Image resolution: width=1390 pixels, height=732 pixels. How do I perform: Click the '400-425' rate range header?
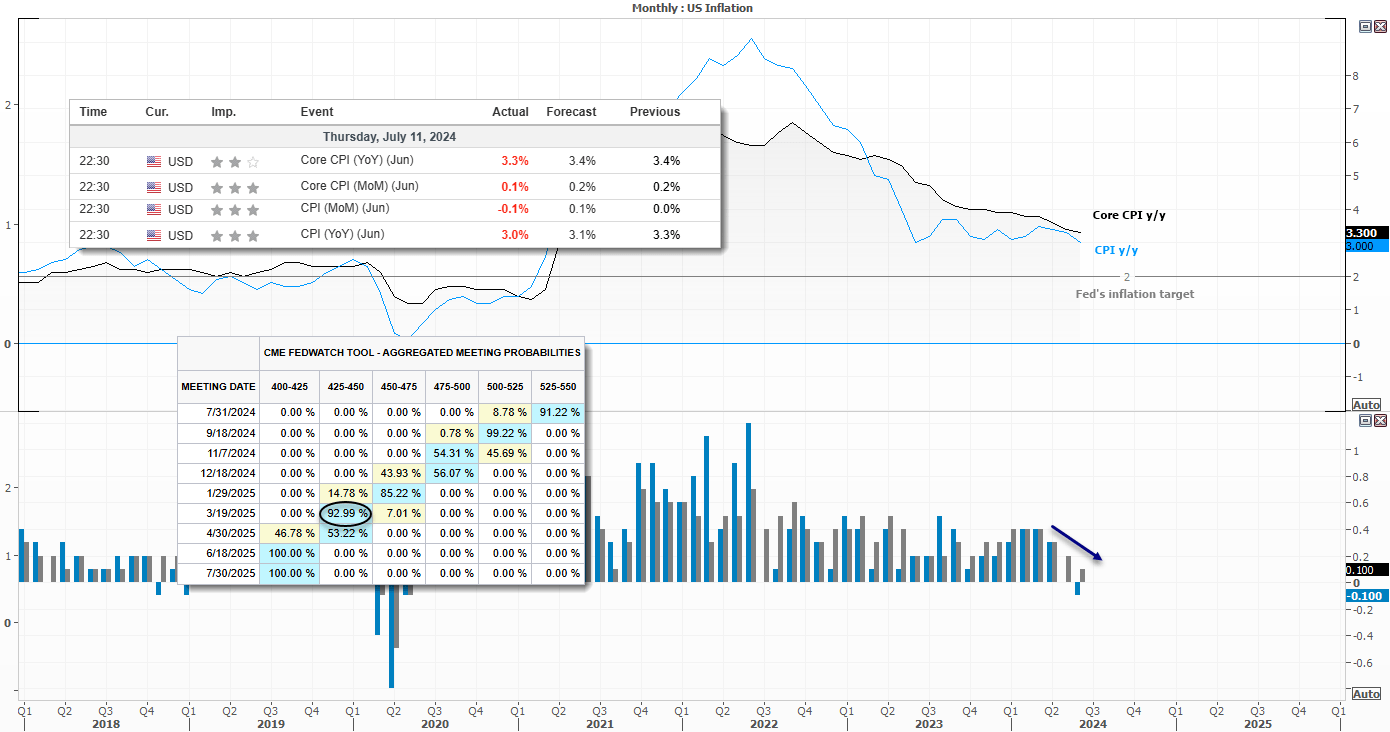click(289, 387)
